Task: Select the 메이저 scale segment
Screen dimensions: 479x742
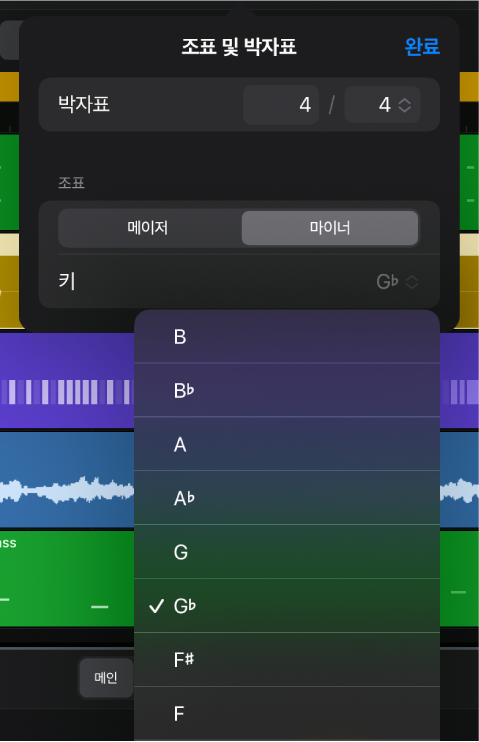Action: (148, 228)
